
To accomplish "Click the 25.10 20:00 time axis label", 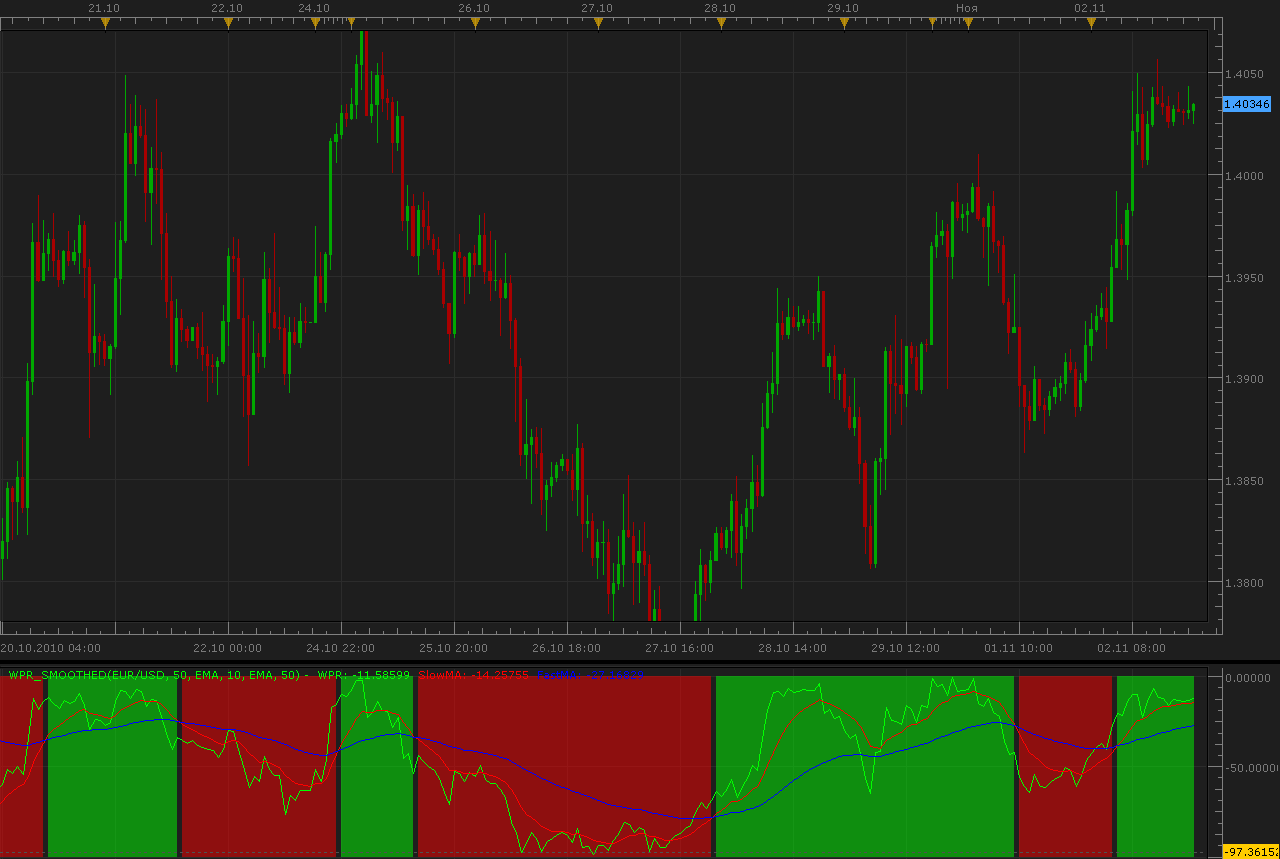I will click(x=453, y=648).
